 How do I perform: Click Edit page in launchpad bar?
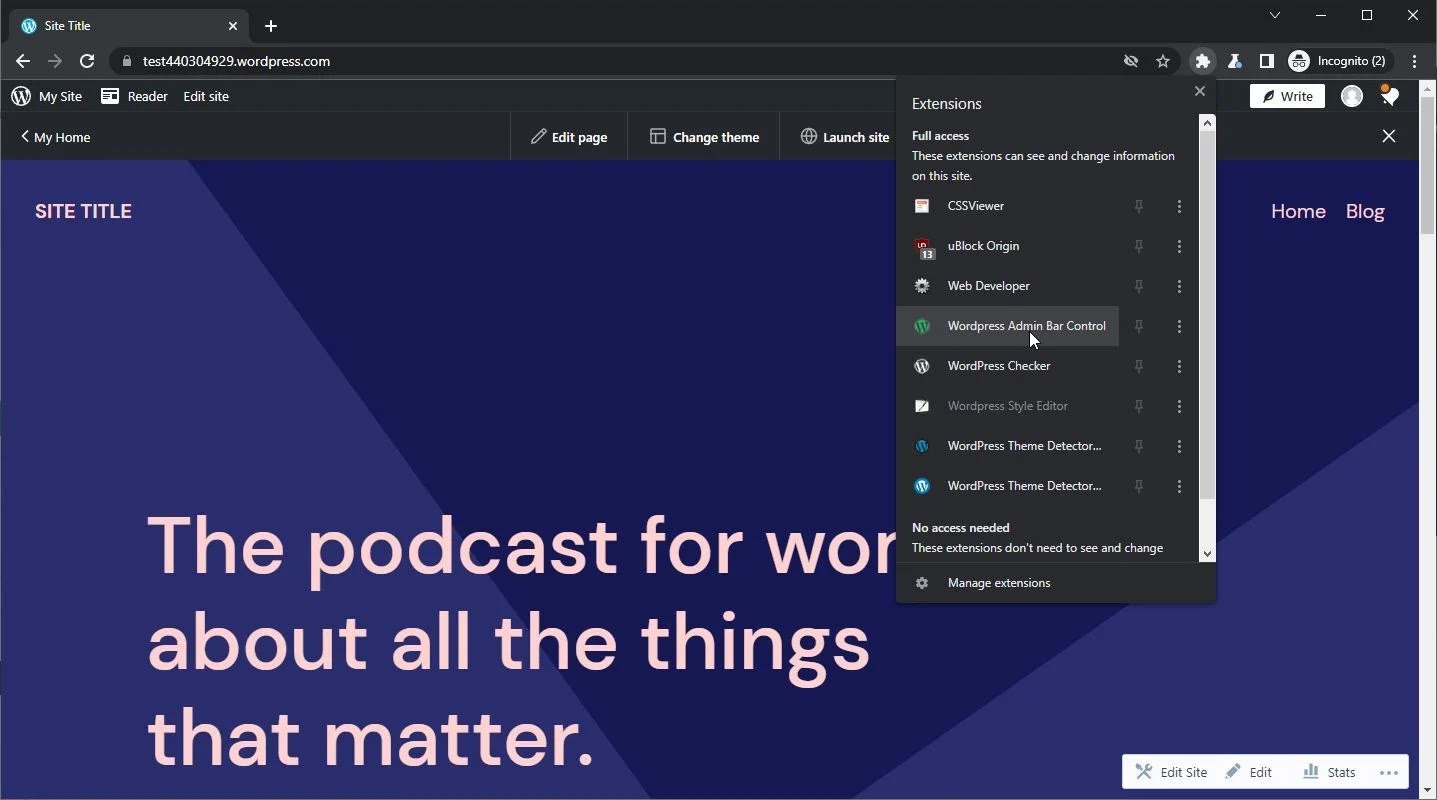click(x=569, y=137)
